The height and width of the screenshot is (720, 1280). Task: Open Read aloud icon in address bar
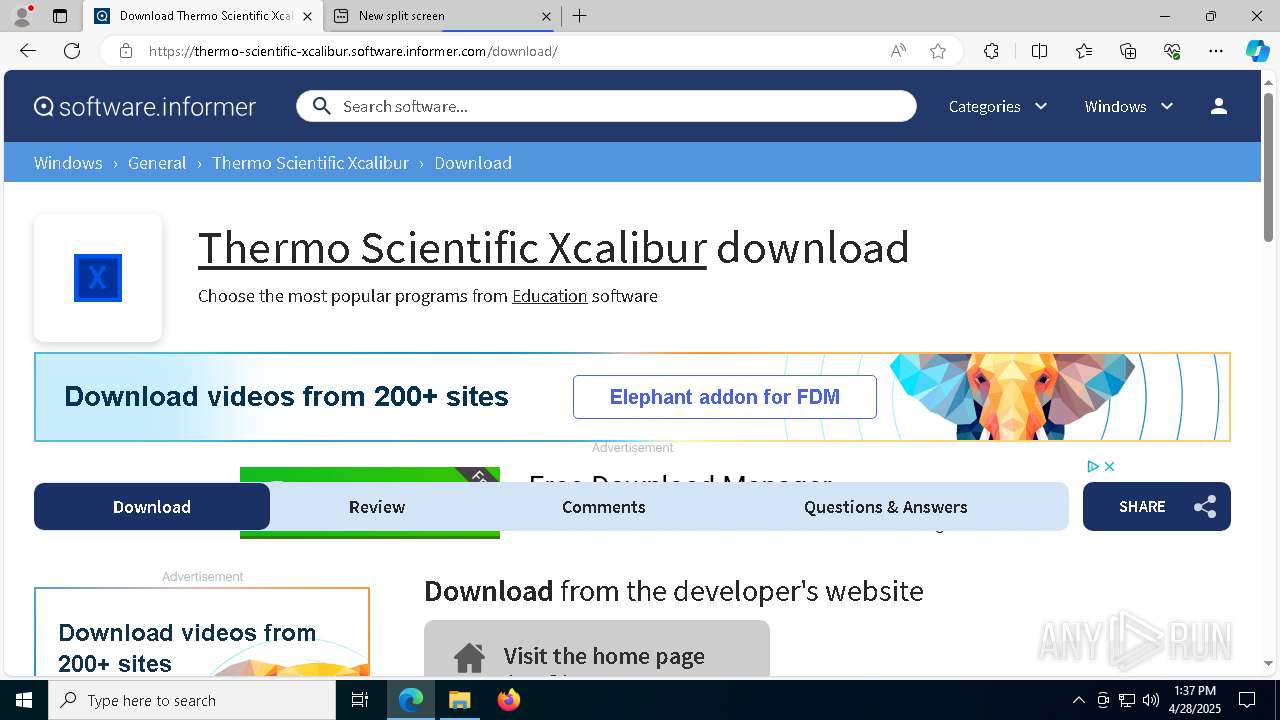click(898, 51)
